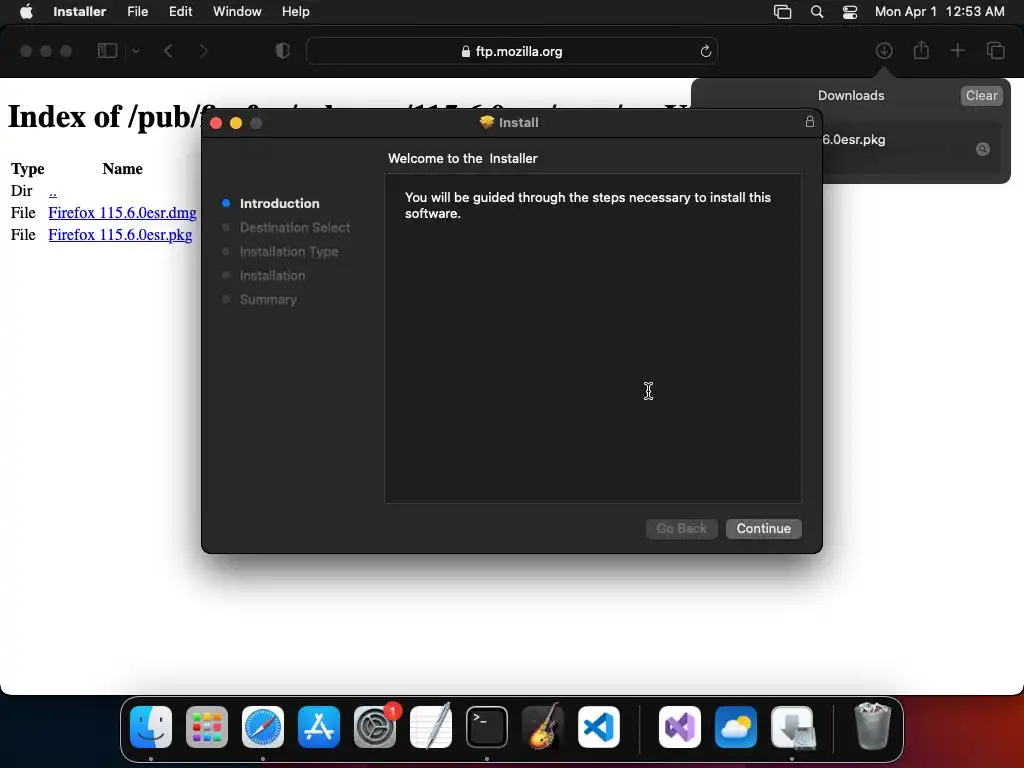Open the File menu

[x=137, y=12]
